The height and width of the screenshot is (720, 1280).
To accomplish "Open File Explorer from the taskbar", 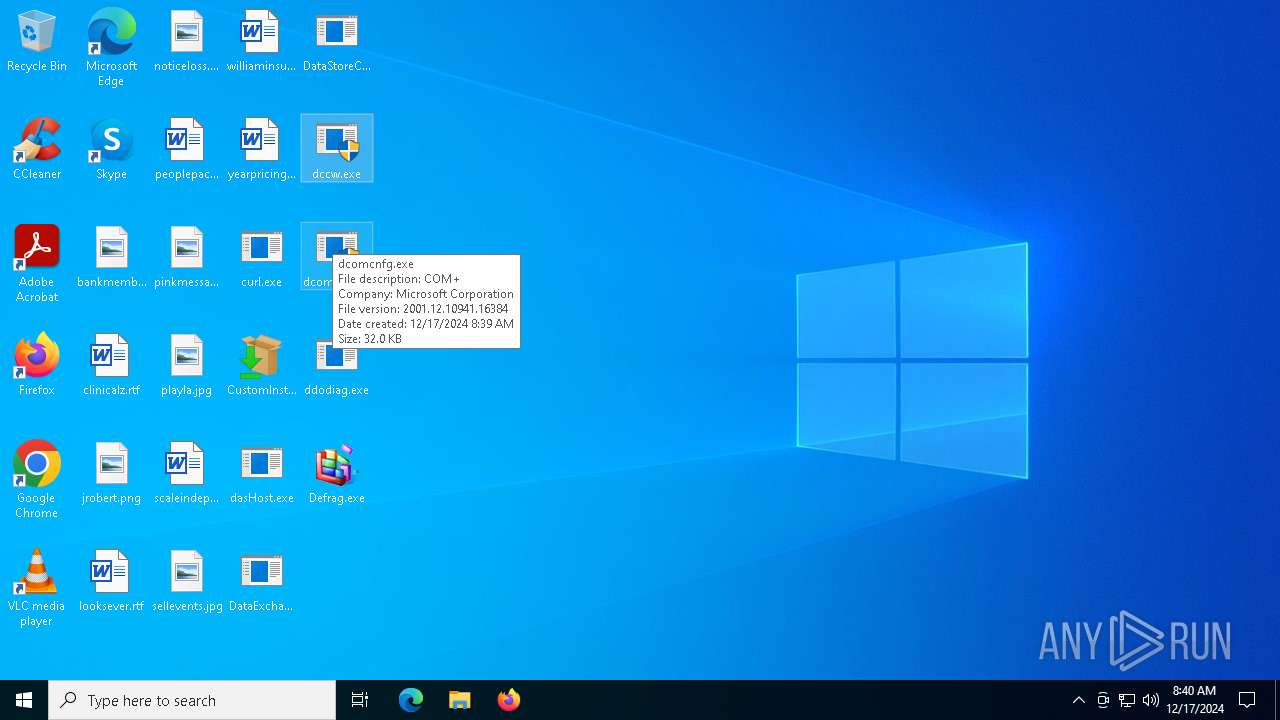I will [460, 700].
